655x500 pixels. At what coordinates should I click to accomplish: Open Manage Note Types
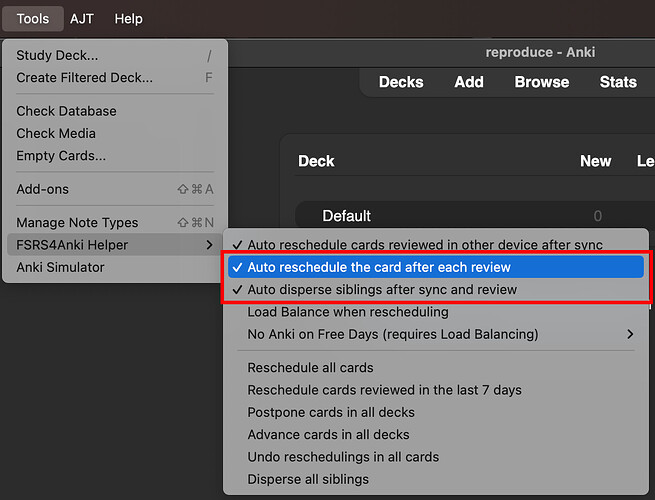tap(115, 223)
